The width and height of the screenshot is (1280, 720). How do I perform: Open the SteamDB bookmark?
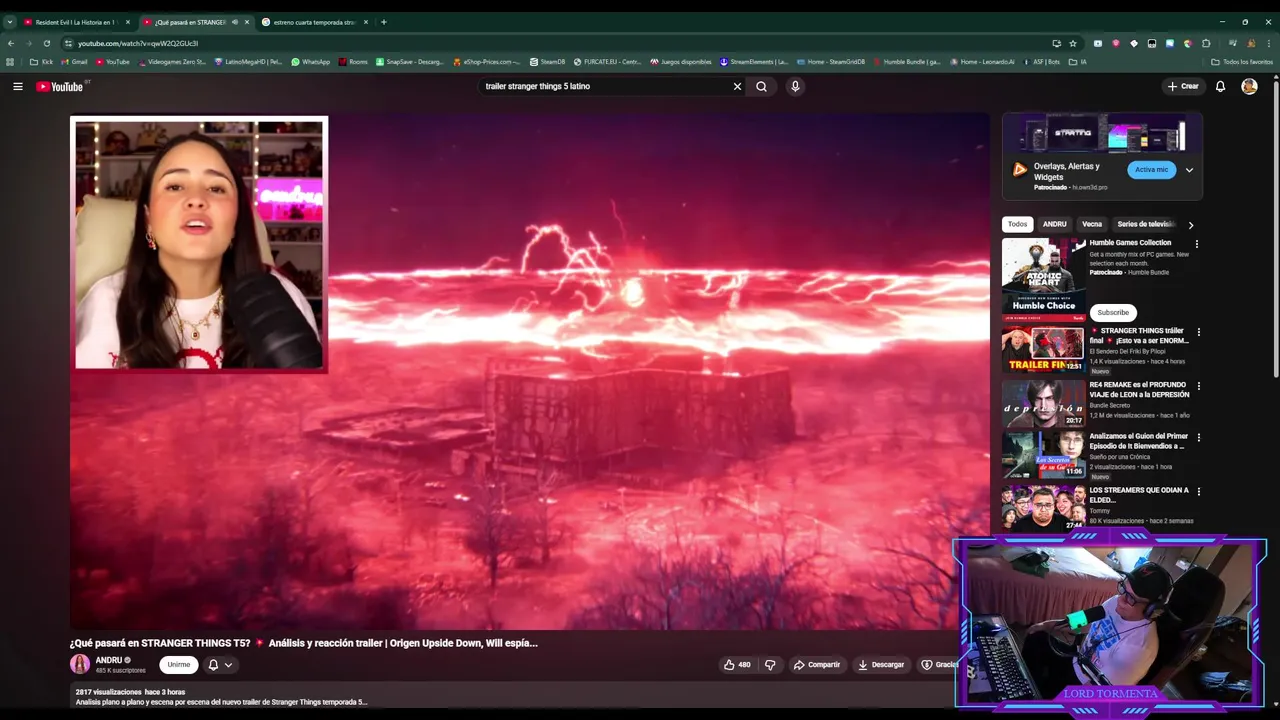(x=547, y=62)
